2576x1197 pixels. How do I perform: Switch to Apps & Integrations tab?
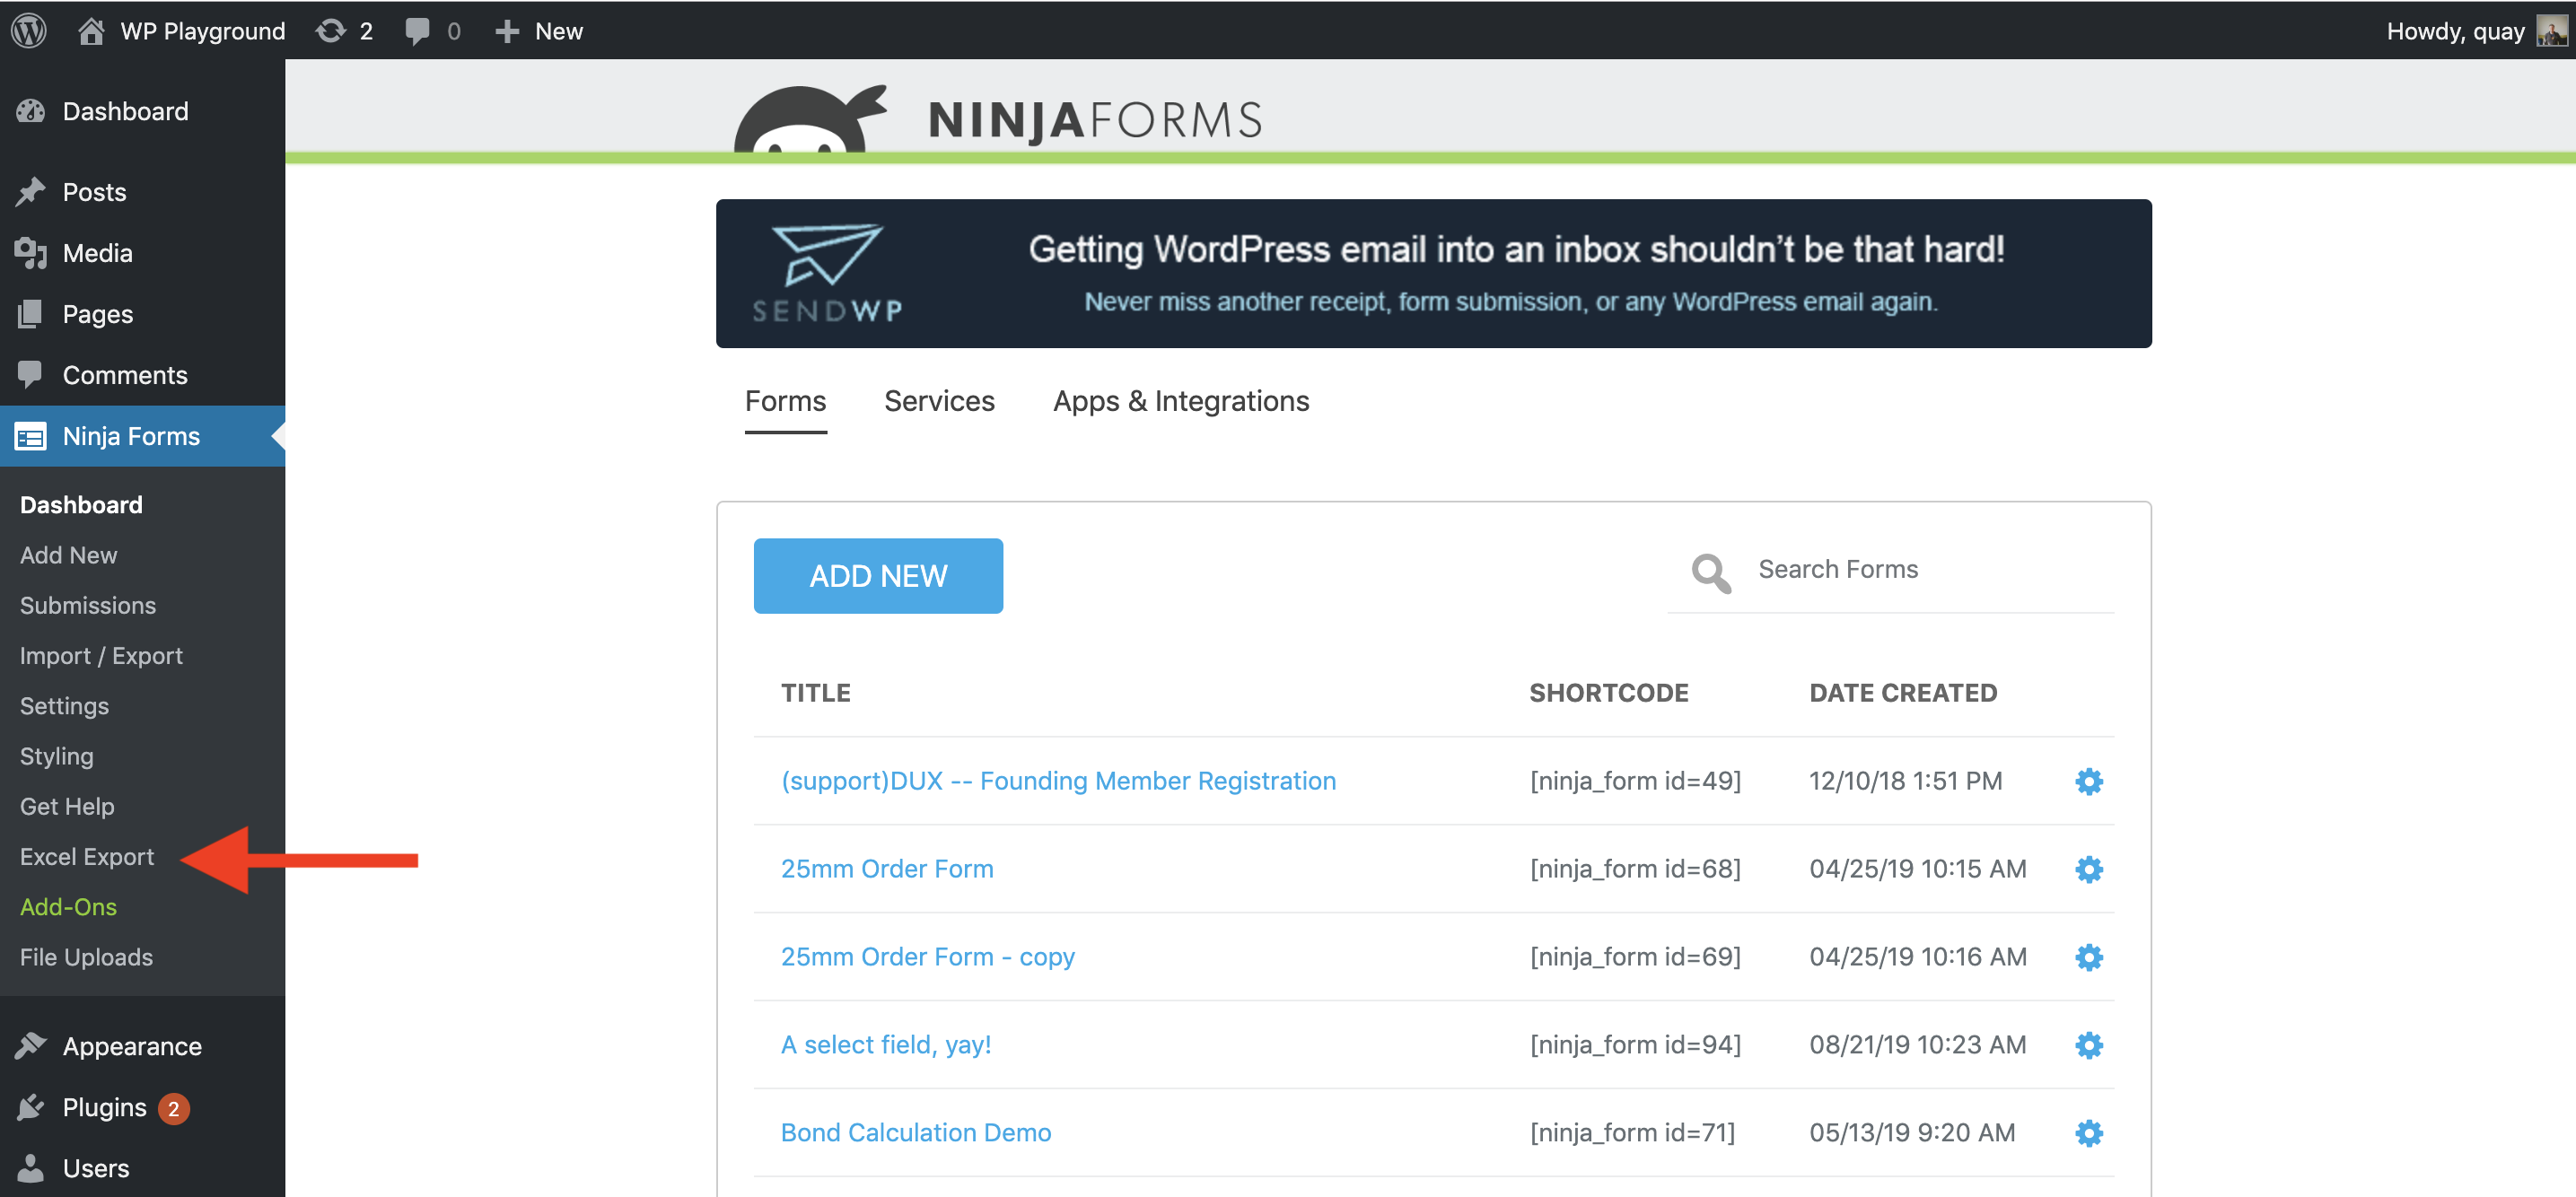click(x=1180, y=401)
